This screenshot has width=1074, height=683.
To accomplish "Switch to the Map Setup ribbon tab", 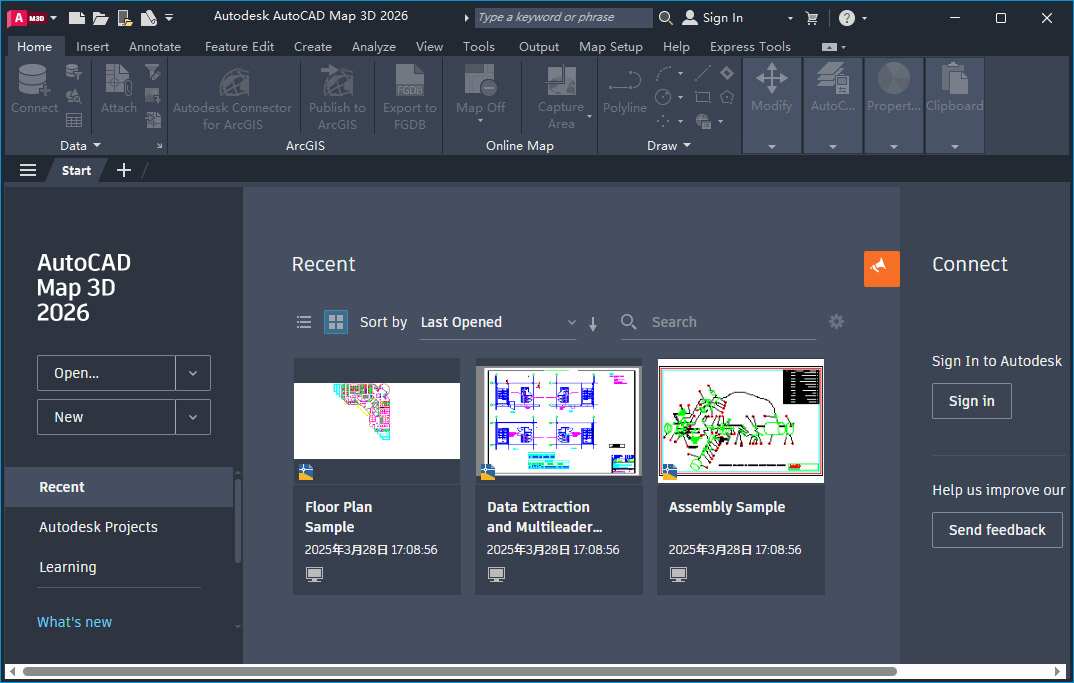I will [x=611, y=46].
